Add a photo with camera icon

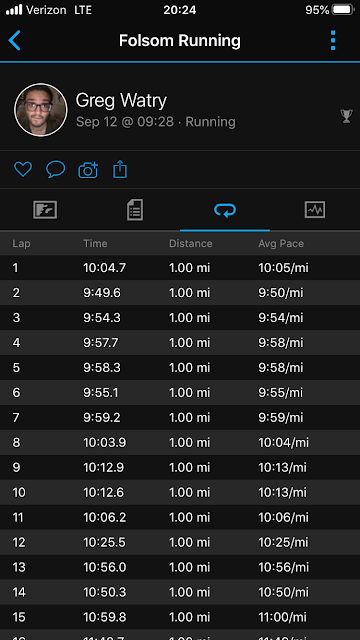tap(88, 169)
